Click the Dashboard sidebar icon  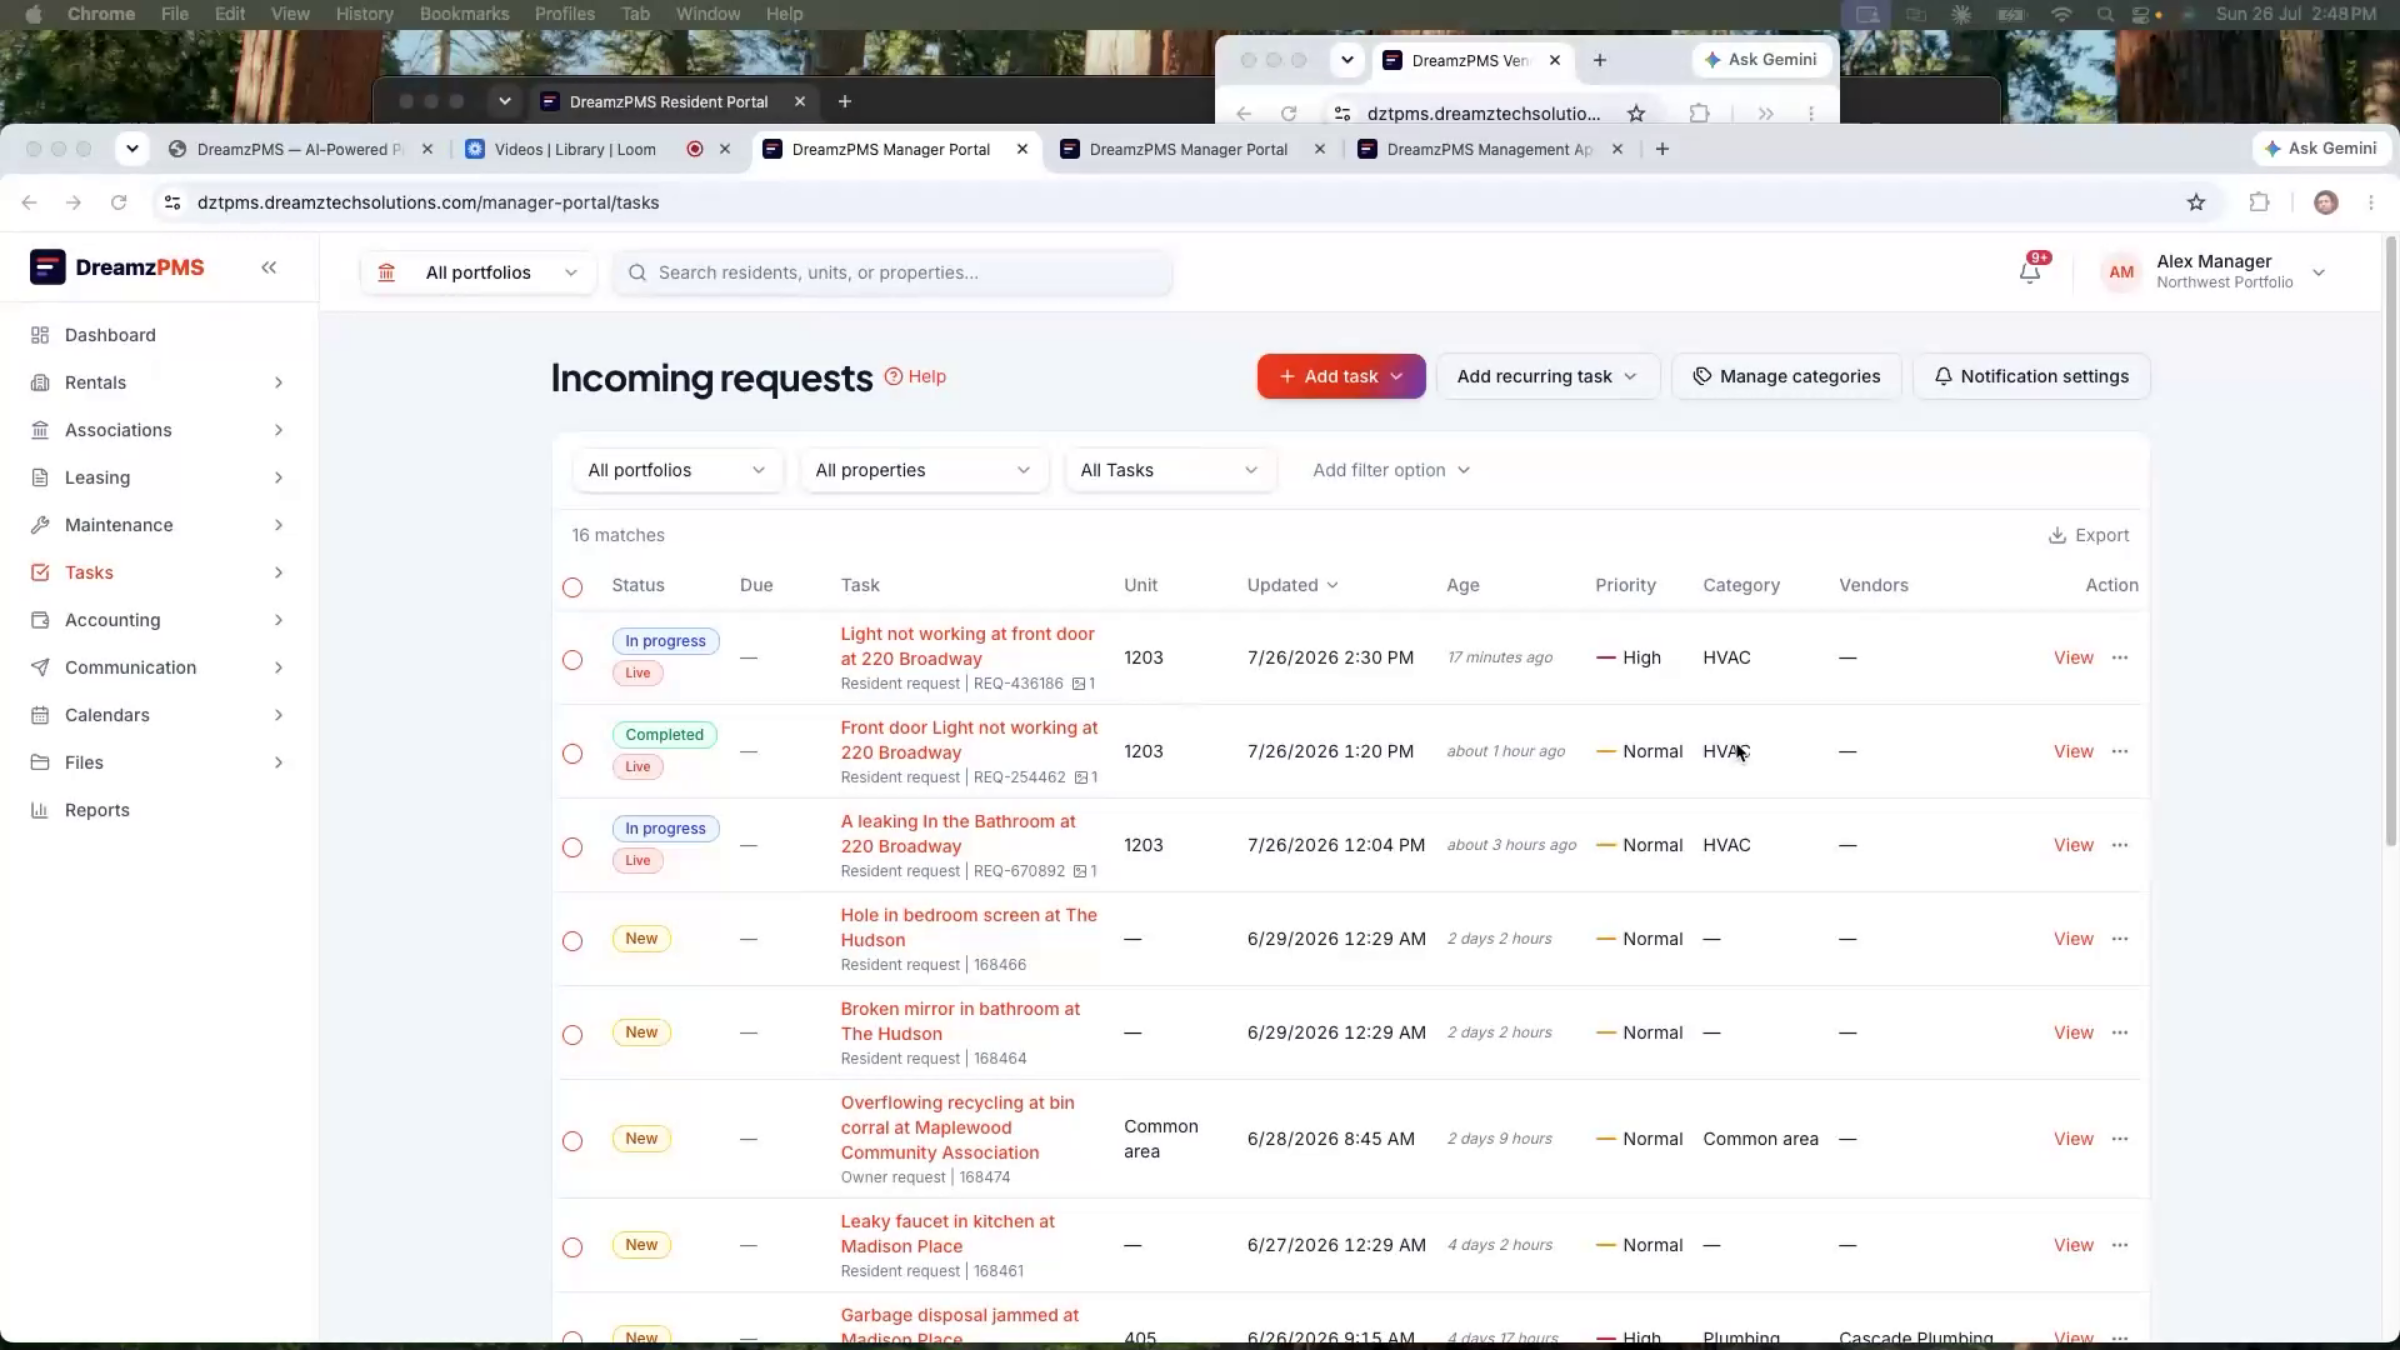click(x=40, y=335)
